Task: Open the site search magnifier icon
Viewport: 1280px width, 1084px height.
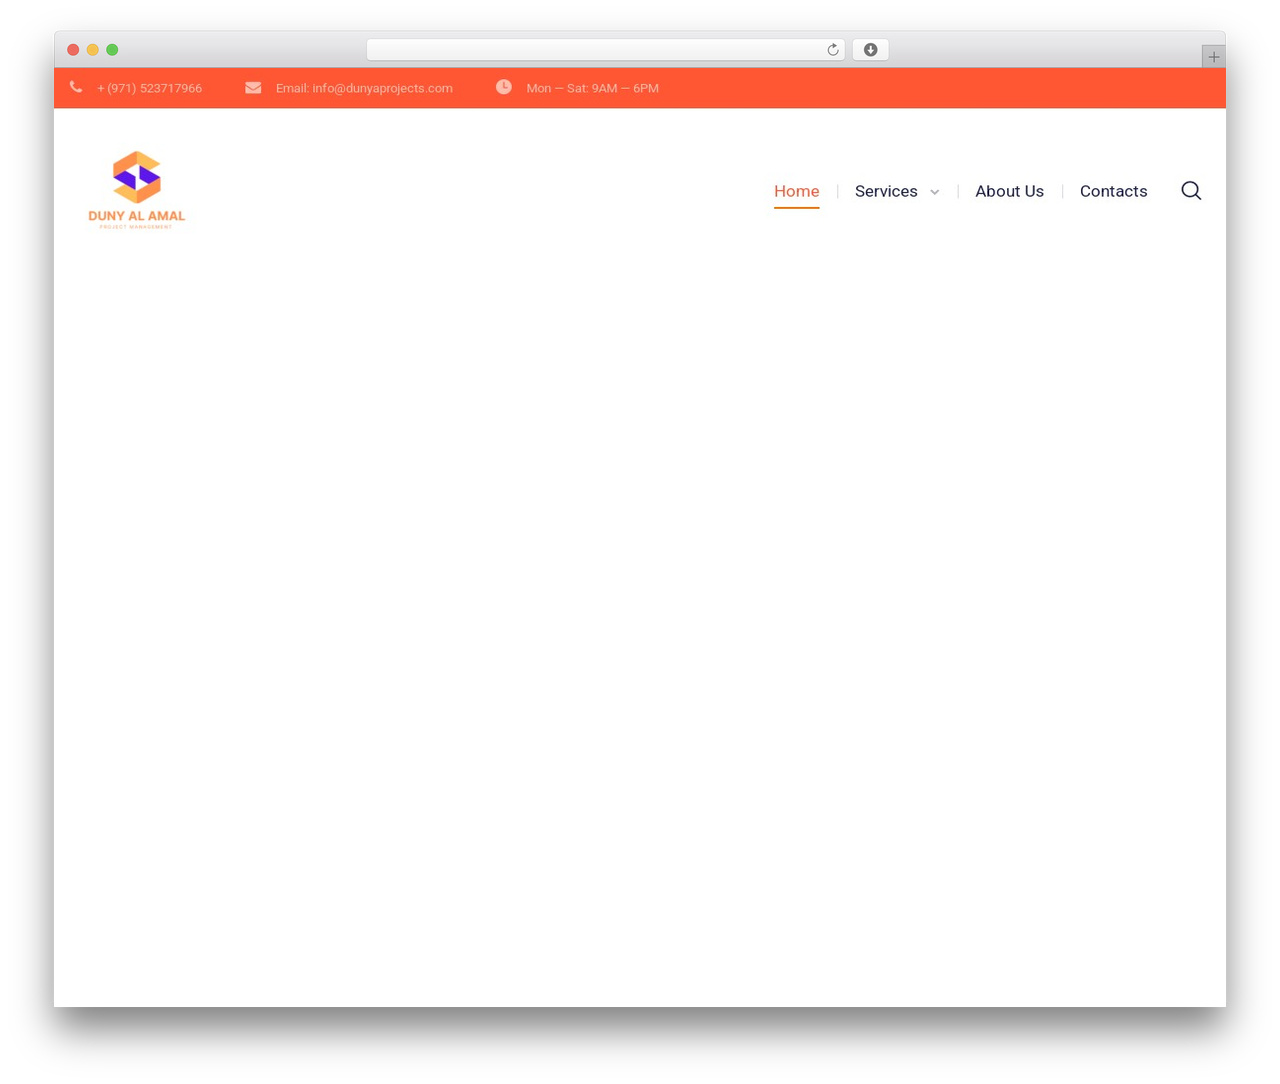Action: point(1191,190)
